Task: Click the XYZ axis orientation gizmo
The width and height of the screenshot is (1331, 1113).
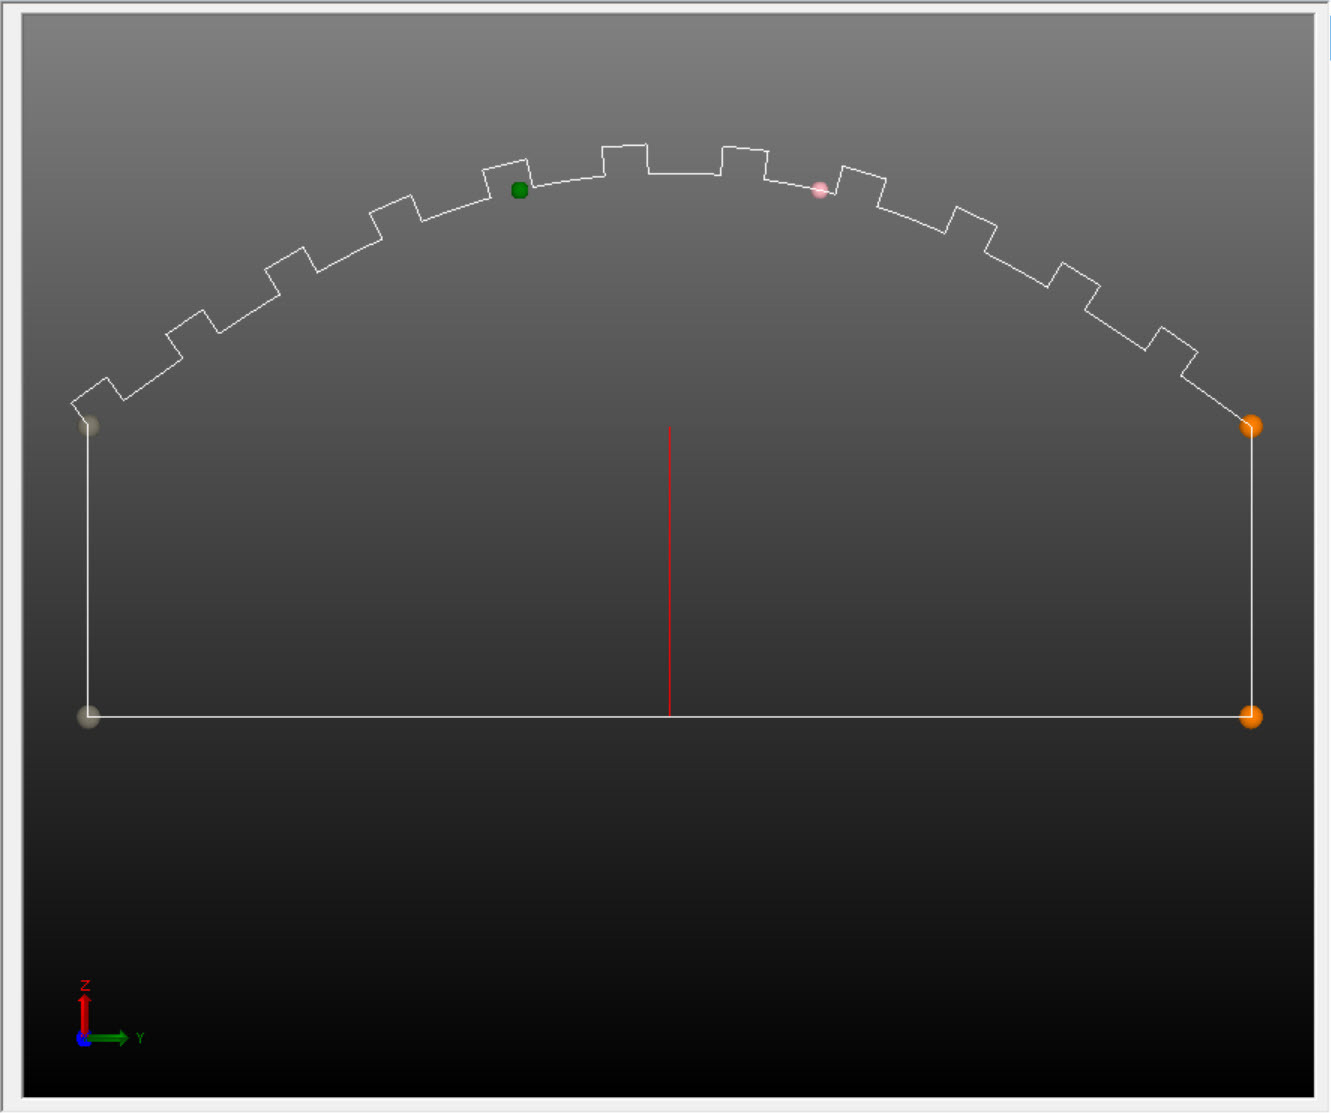Action: tap(110, 1014)
